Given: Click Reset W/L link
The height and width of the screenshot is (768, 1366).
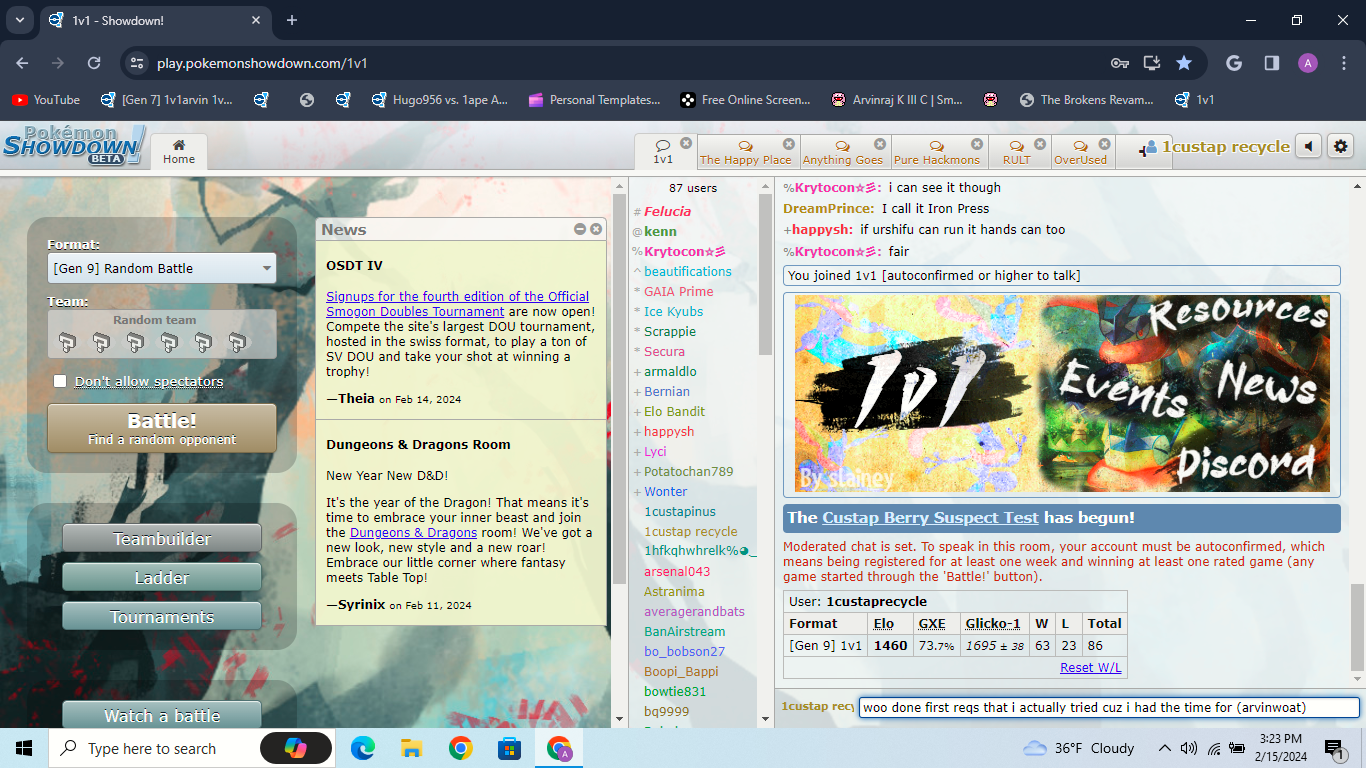Looking at the screenshot, I should click(1090, 667).
